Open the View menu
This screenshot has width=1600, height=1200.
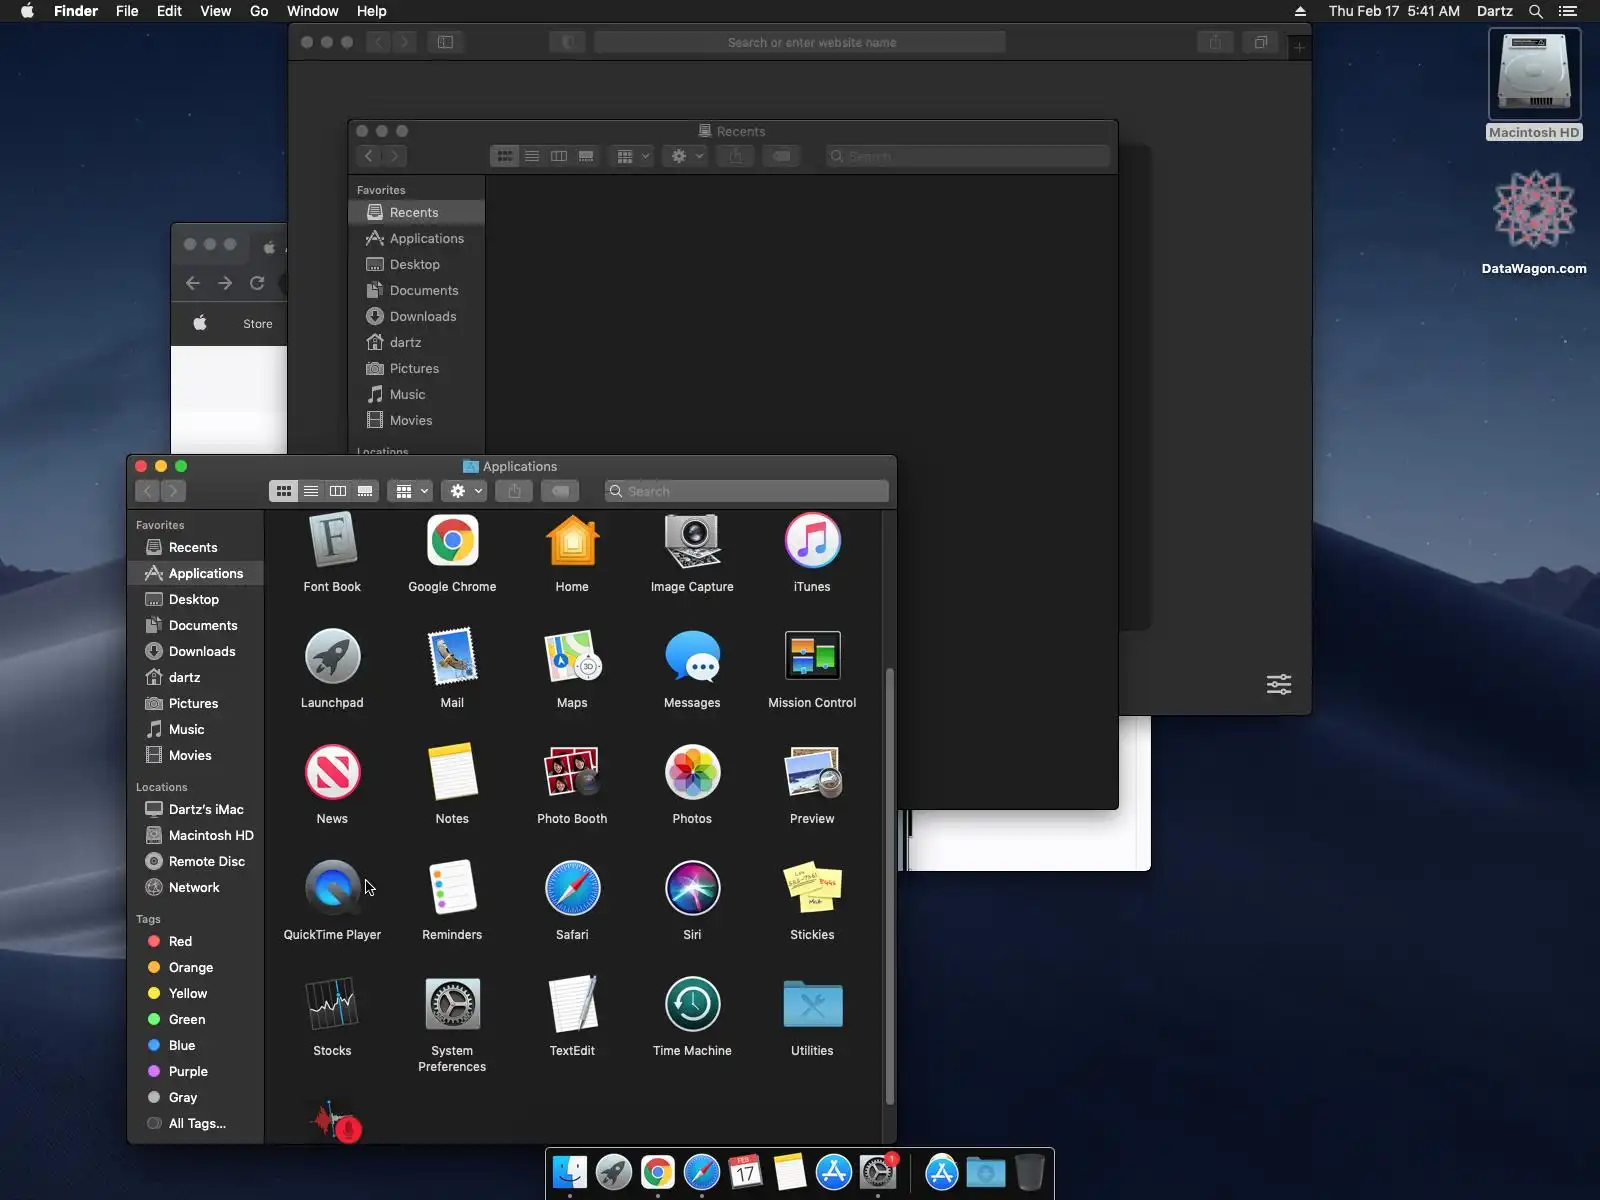(x=215, y=11)
